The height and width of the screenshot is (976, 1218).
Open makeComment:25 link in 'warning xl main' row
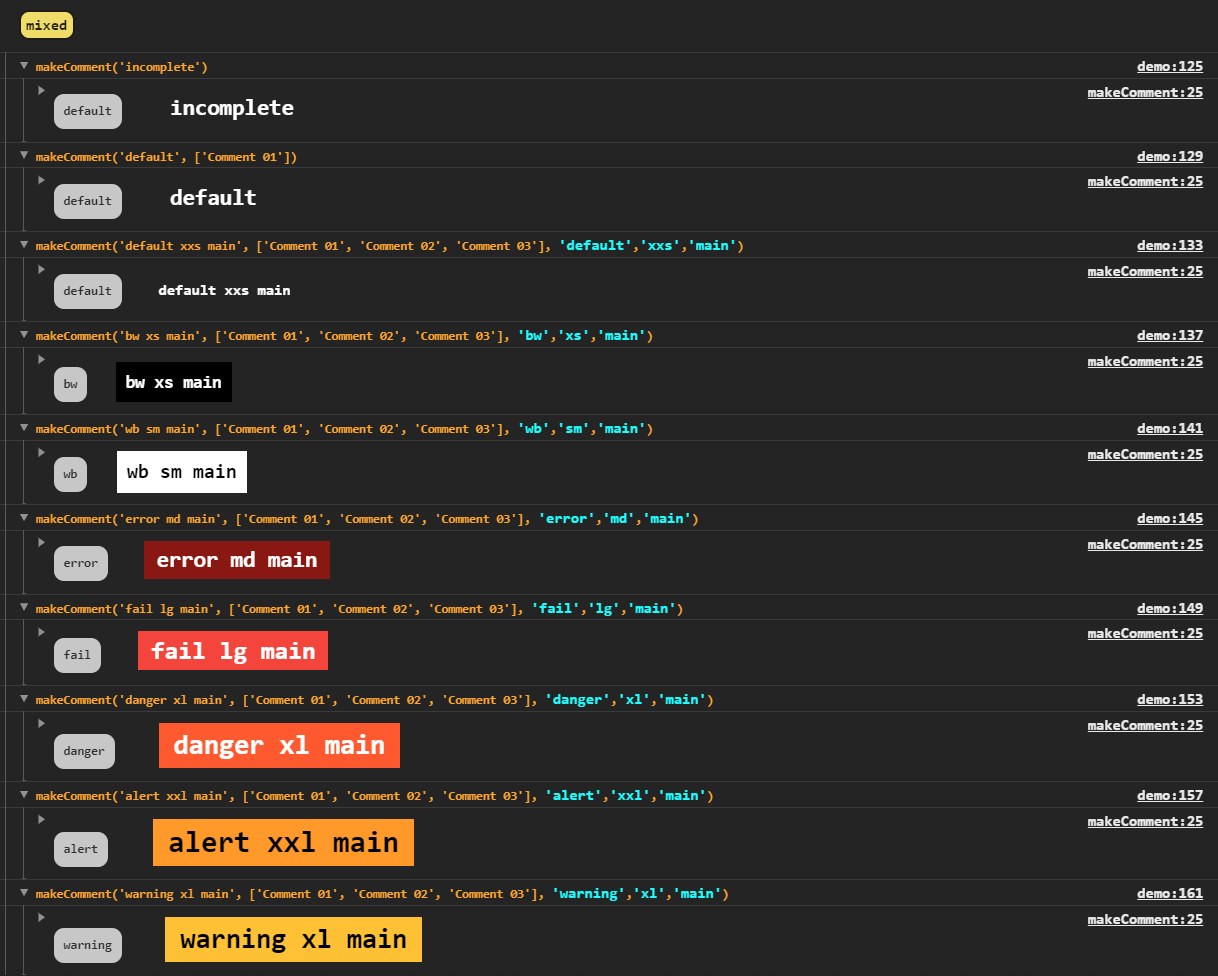click(x=1145, y=919)
